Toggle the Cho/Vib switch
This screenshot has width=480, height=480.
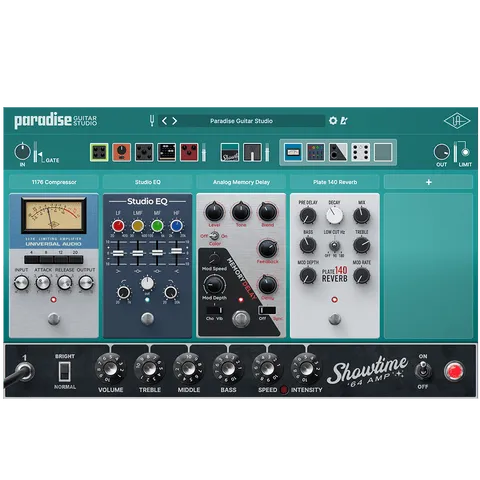coord(214,310)
